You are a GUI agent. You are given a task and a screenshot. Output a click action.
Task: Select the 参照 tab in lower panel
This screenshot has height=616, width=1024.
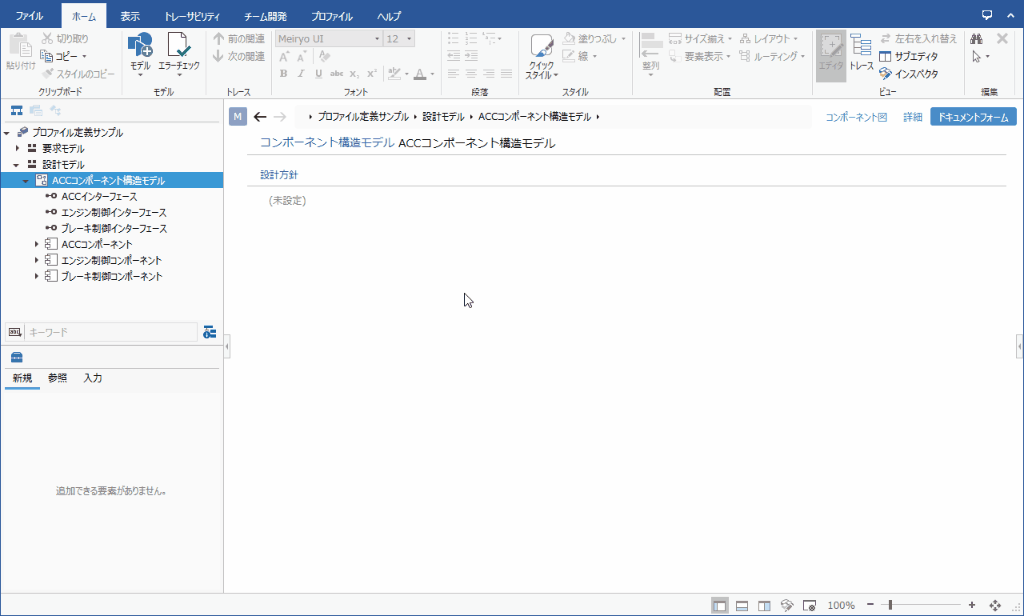point(57,378)
